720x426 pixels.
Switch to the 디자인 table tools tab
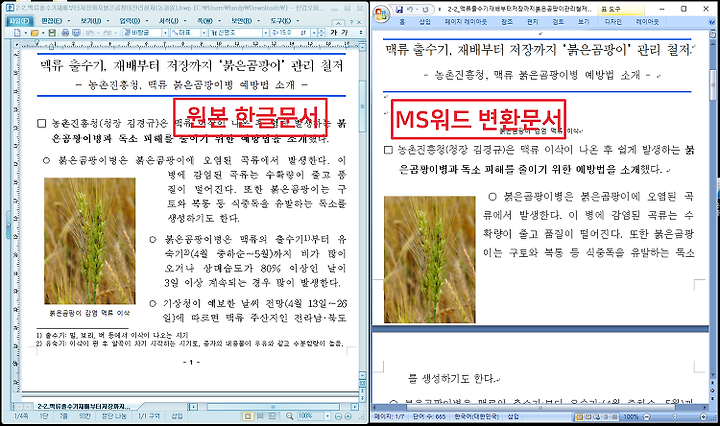(613, 22)
